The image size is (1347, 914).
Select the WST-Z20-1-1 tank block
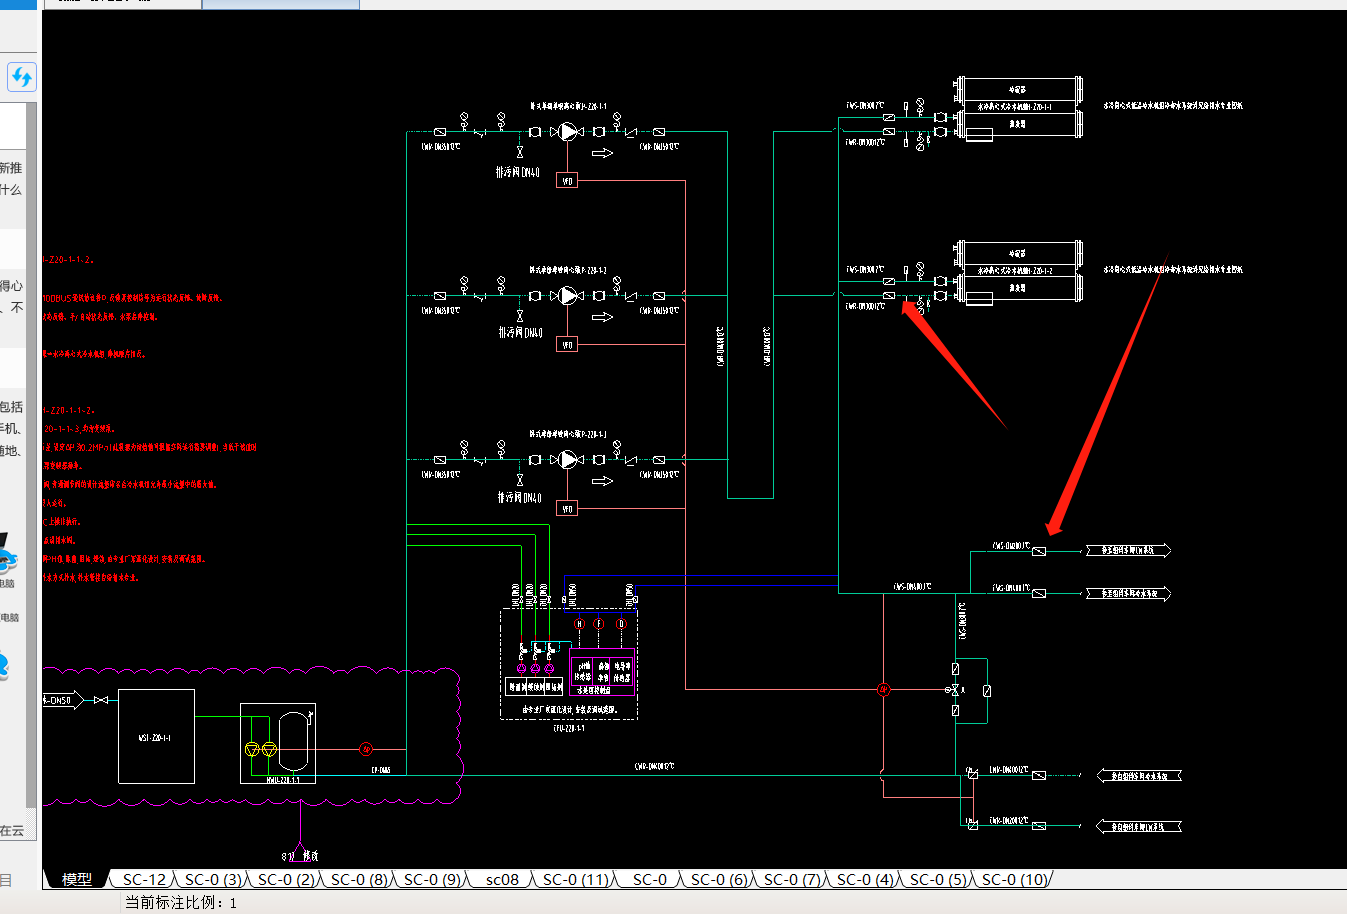pos(156,737)
